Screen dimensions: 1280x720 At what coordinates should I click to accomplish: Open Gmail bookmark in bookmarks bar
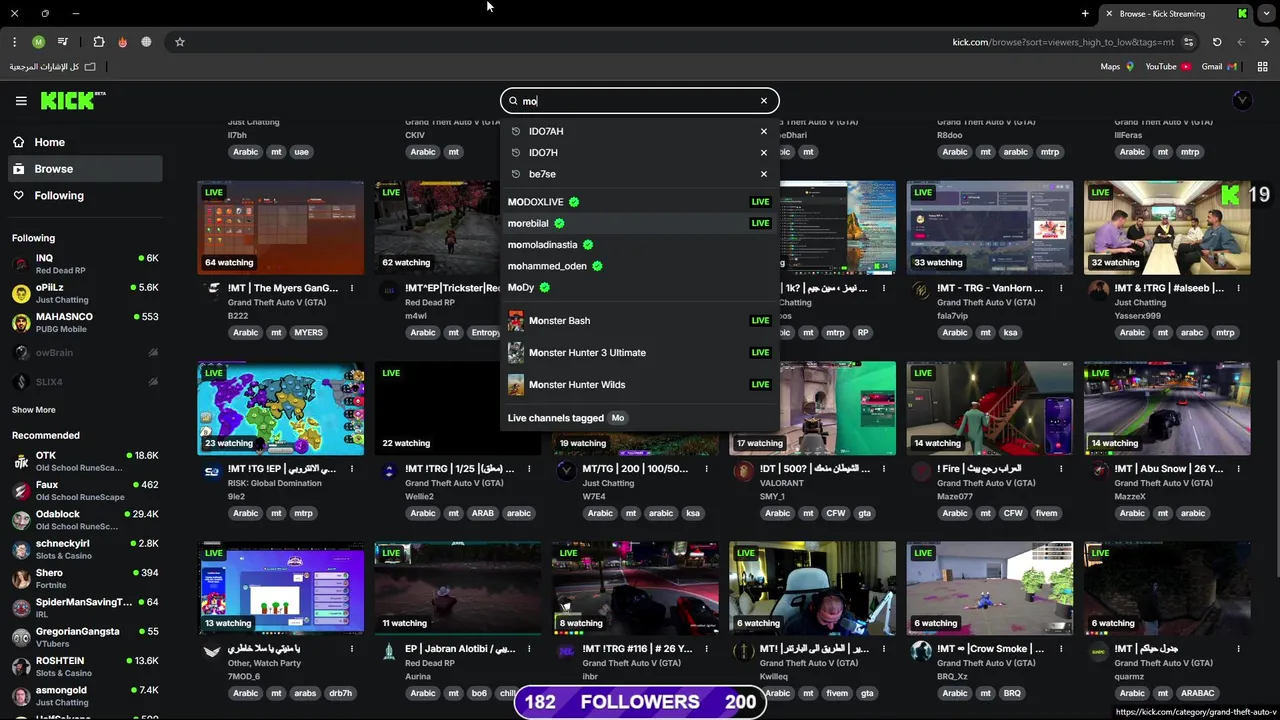click(x=1219, y=67)
